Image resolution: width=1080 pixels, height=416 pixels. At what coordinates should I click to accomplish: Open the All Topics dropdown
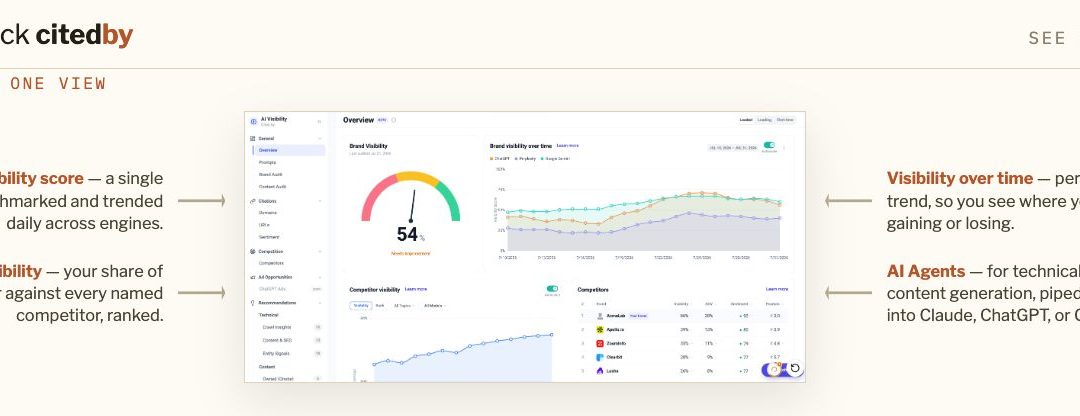click(x=404, y=306)
